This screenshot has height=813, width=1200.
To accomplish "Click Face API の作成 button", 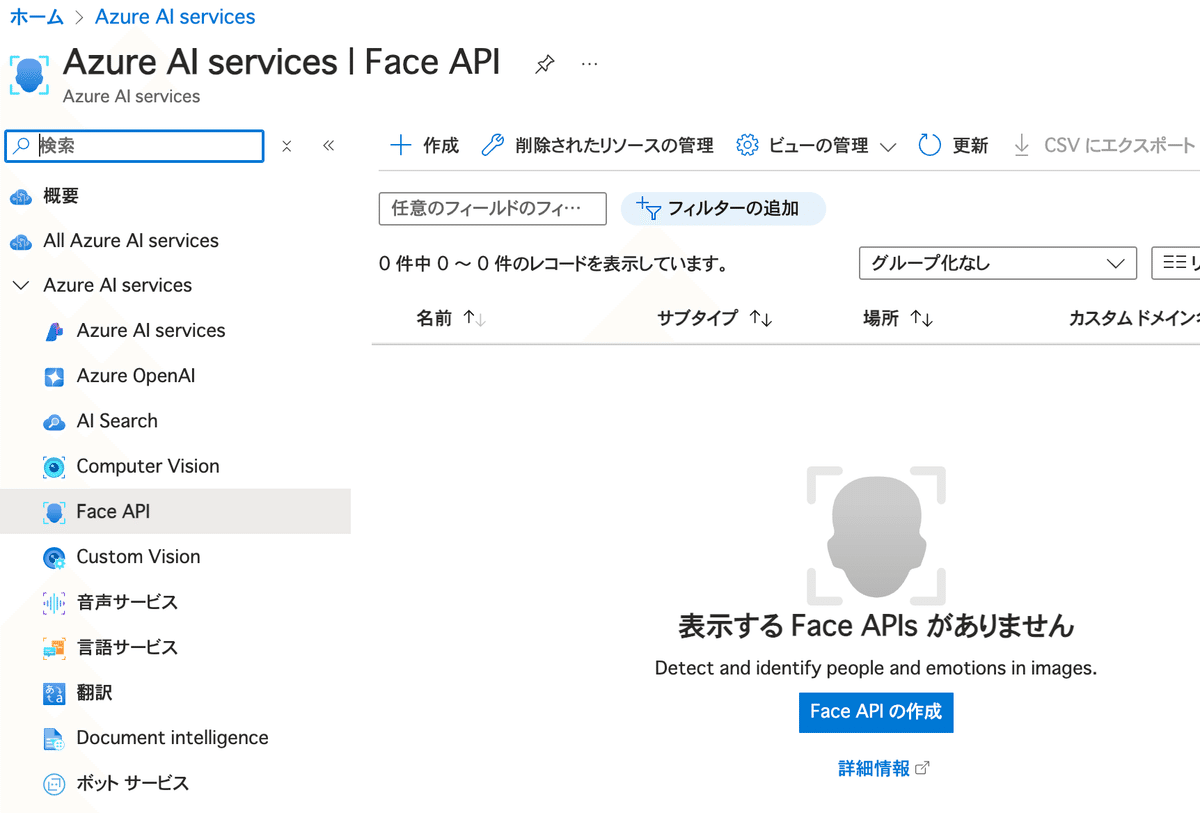I will coord(876,712).
